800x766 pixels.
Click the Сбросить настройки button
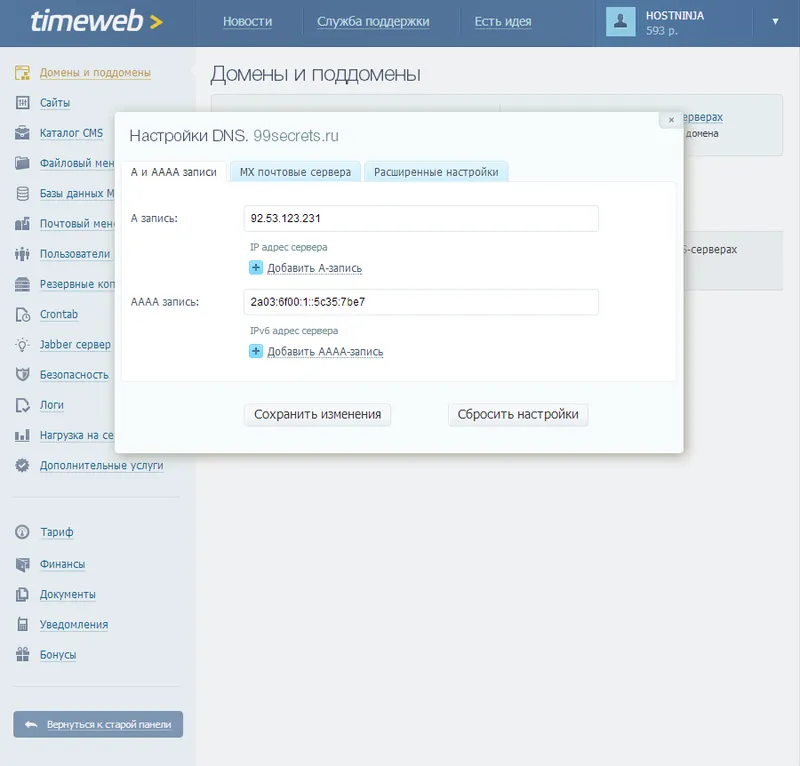518,414
